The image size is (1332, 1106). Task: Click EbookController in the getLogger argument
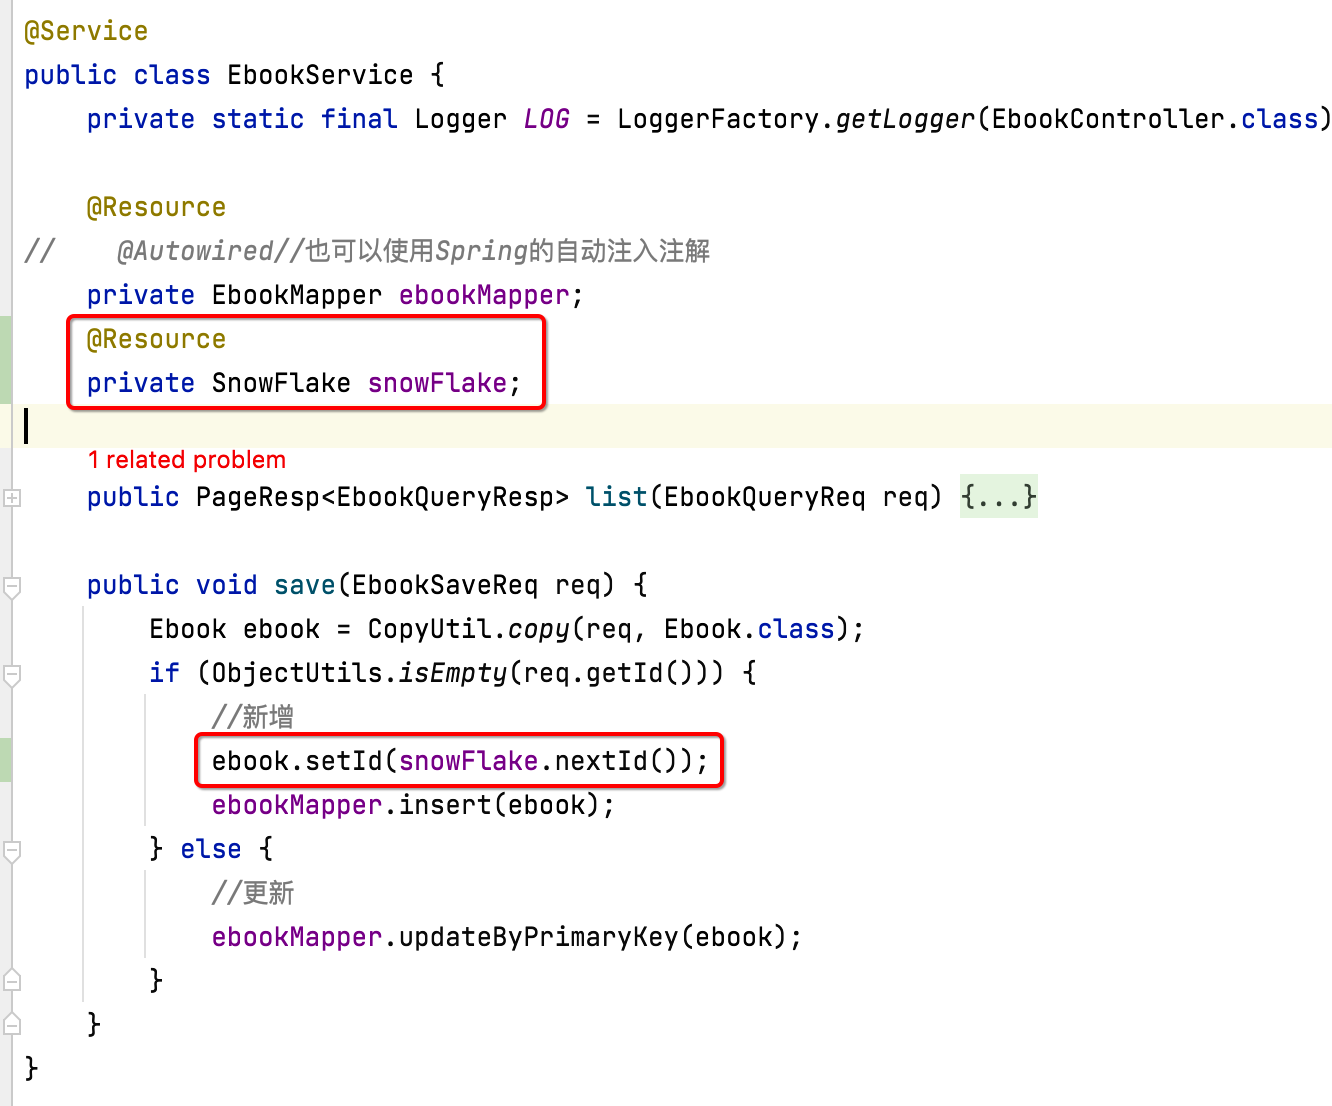point(1108,119)
